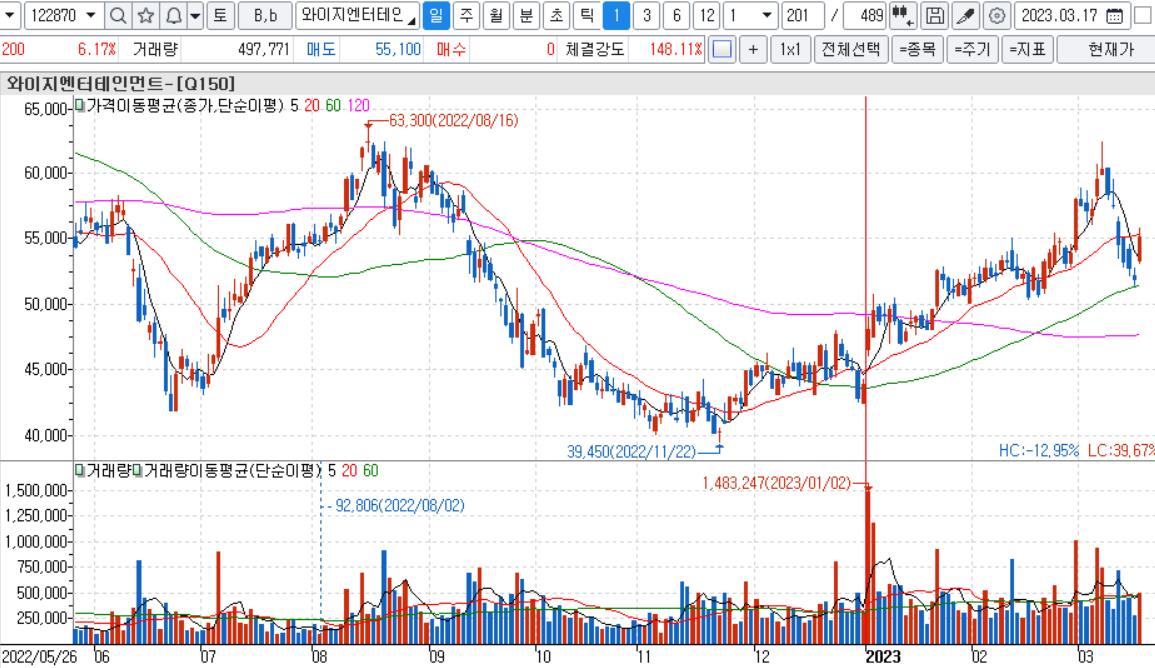
Task: Switch to the second 초 chart period
Action: click(x=556, y=15)
